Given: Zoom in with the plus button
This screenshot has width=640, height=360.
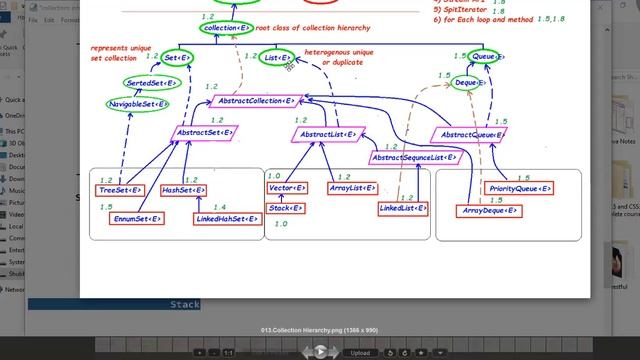Looking at the screenshot, I should click(x=199, y=353).
